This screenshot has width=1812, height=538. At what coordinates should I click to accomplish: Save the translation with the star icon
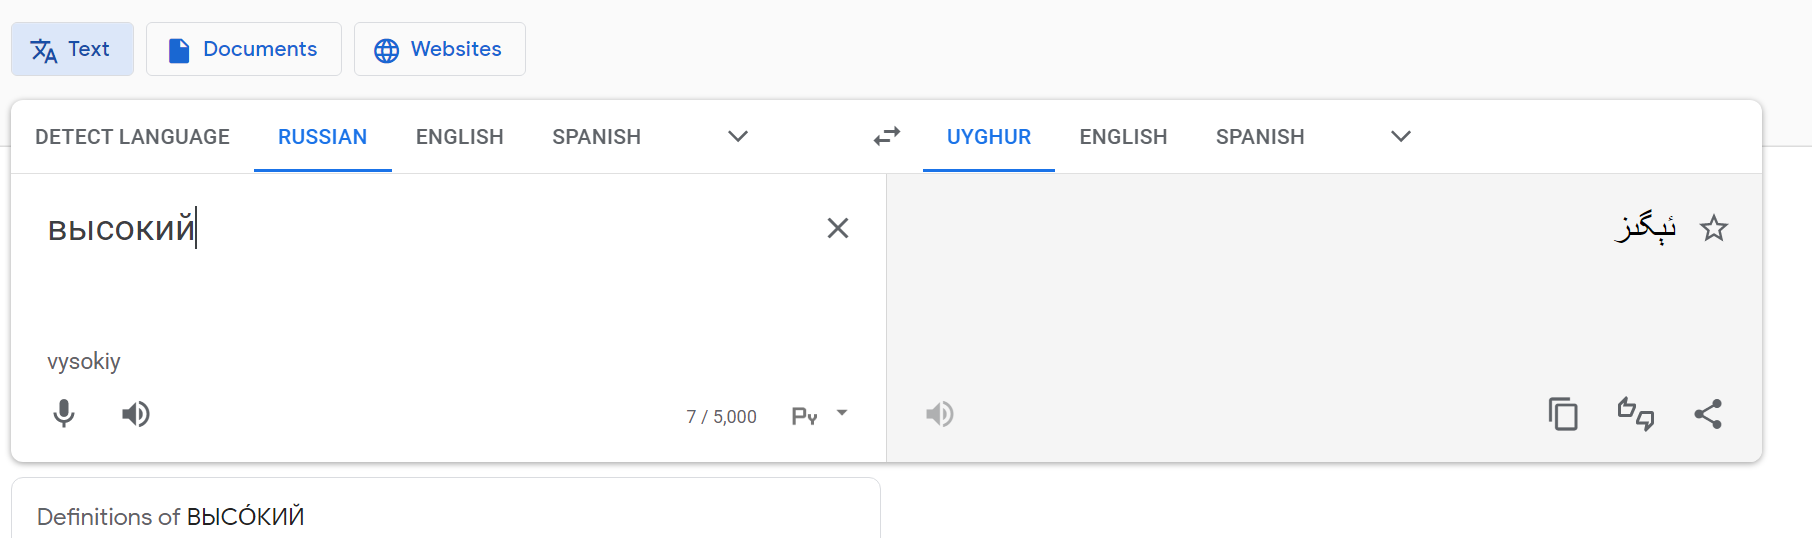click(x=1714, y=229)
